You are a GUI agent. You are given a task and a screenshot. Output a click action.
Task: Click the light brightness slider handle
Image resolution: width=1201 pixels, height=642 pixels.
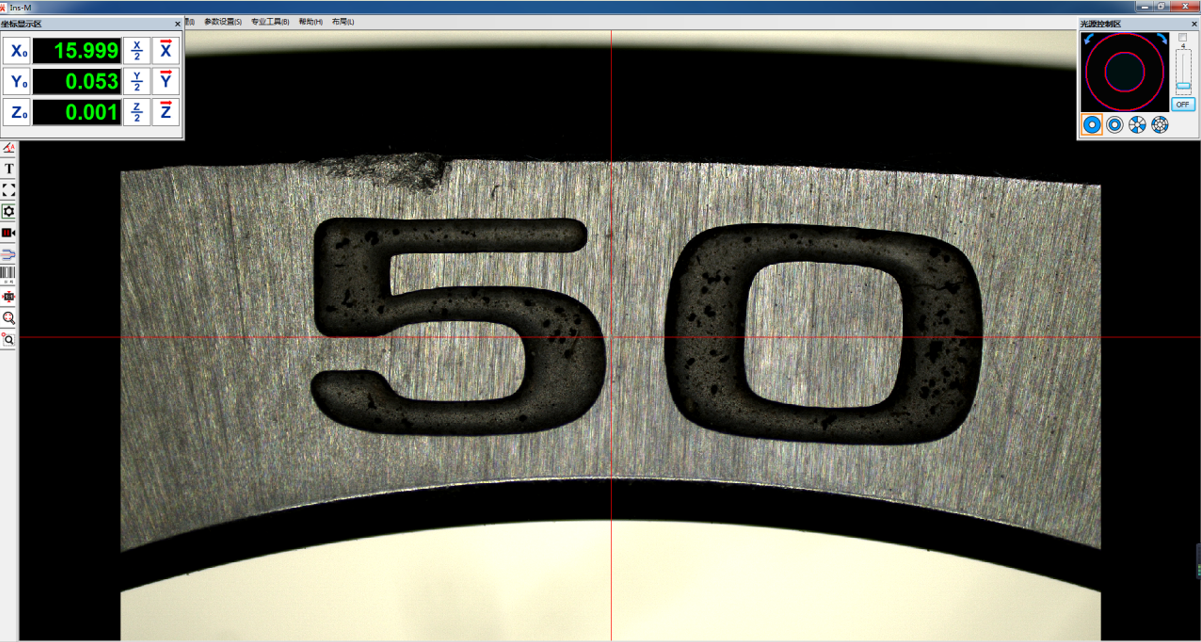point(1183,85)
